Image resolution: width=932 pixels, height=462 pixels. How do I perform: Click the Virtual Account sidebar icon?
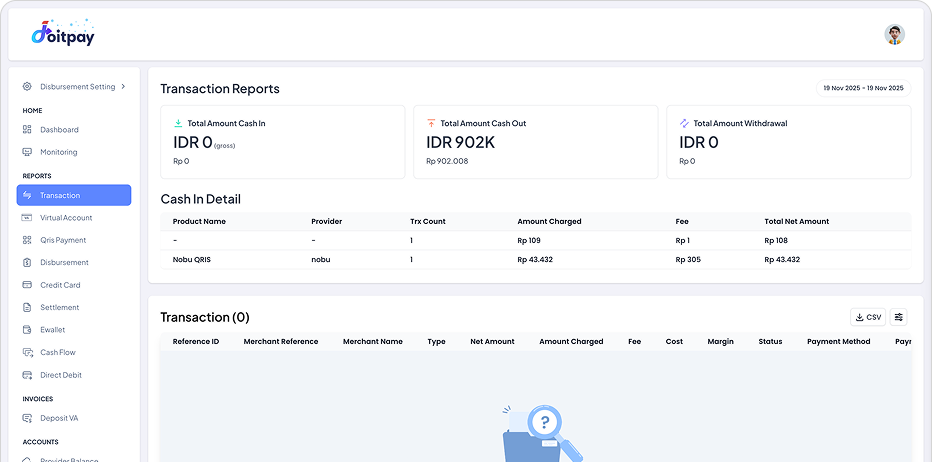[x=28, y=218]
